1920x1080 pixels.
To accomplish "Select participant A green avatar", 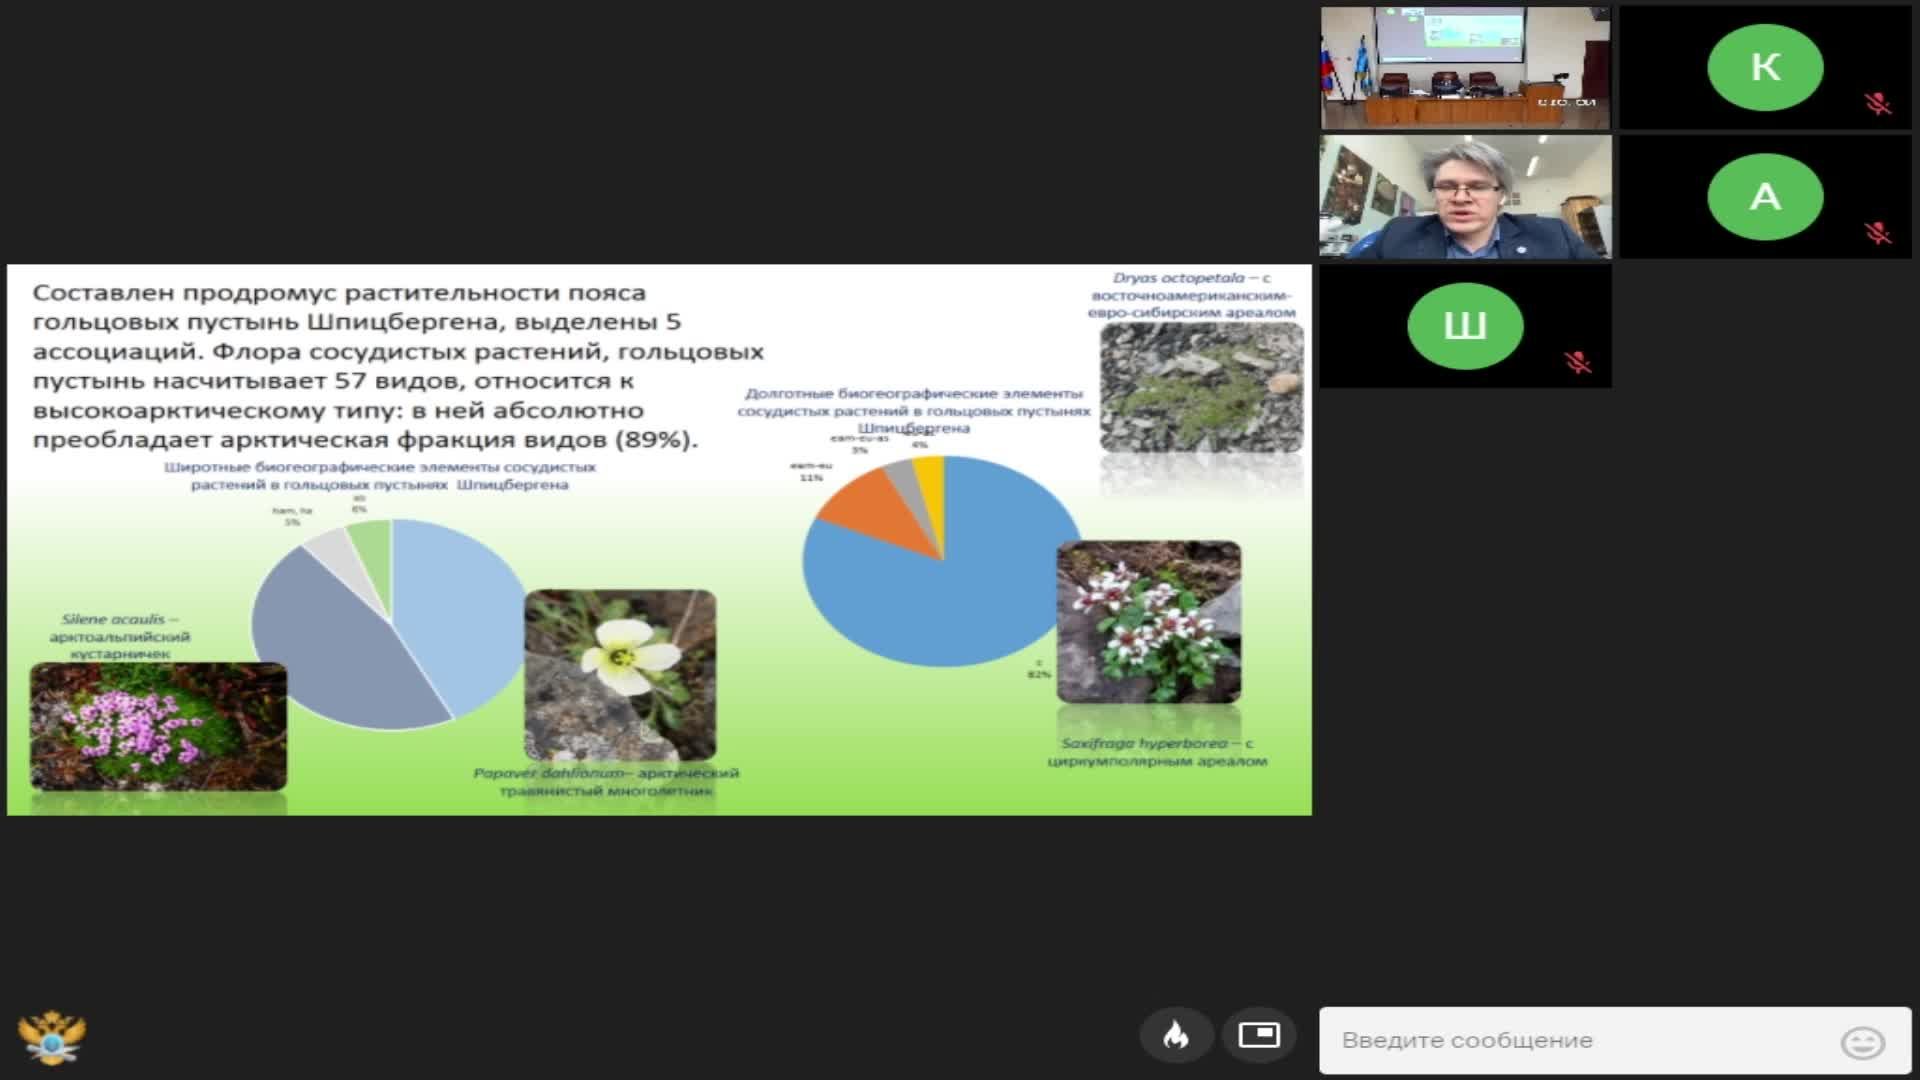I will coord(1765,197).
